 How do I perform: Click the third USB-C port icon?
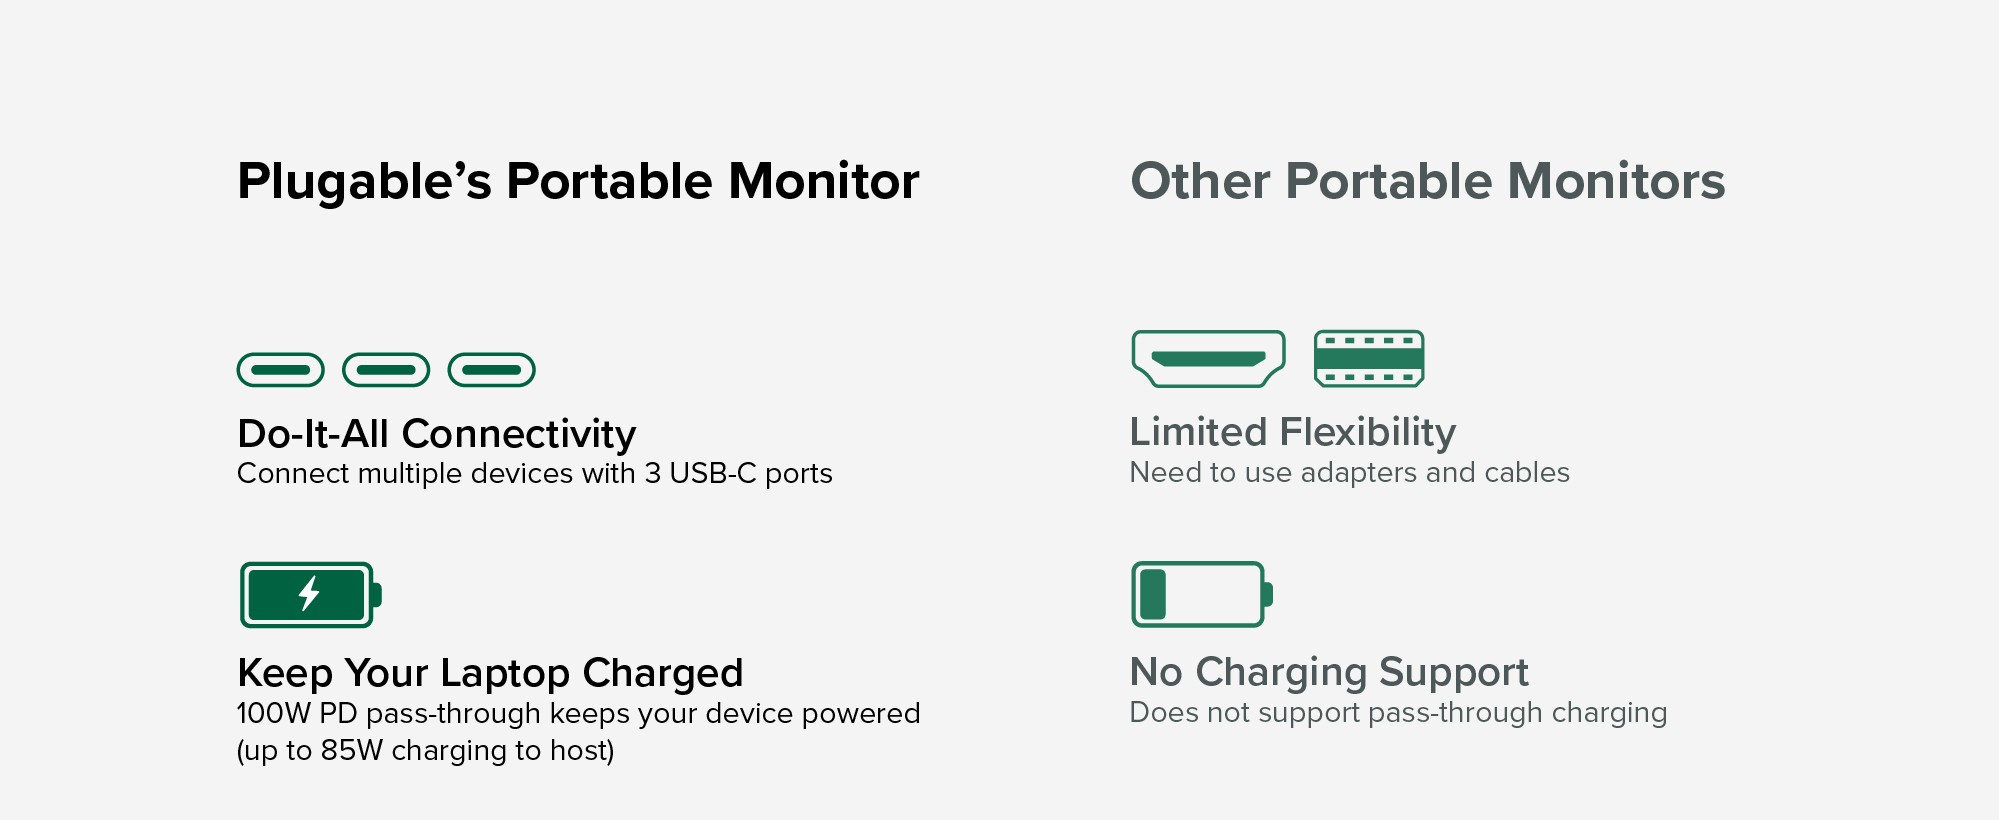coord(491,370)
